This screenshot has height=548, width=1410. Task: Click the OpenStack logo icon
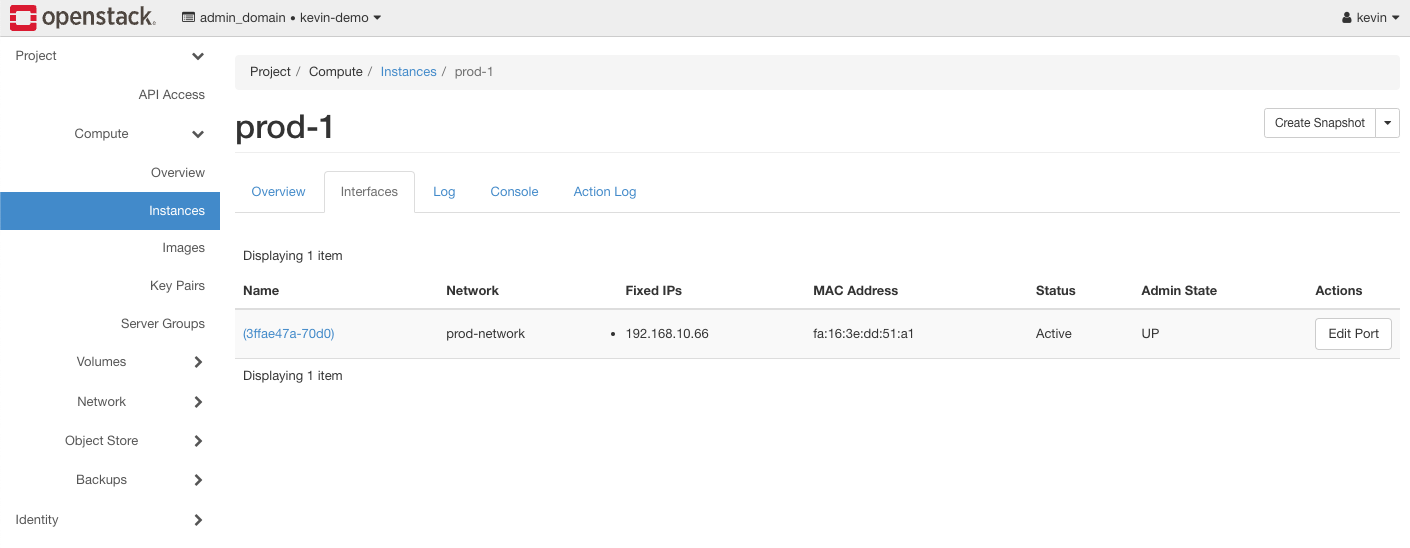point(24,17)
